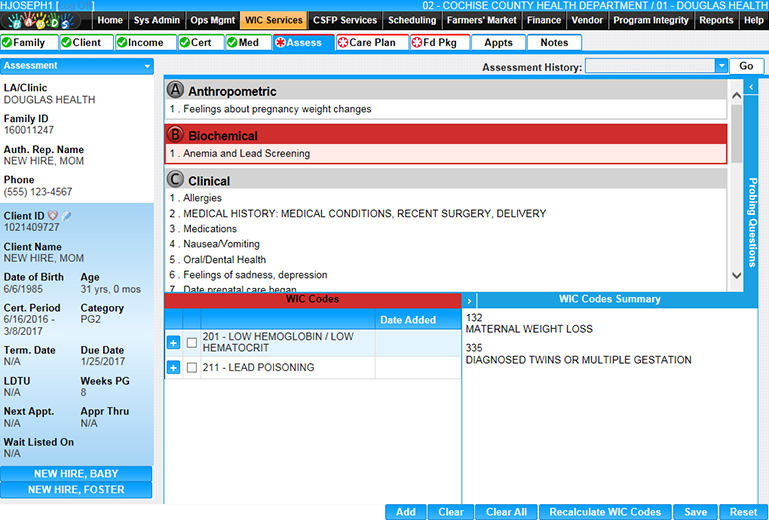Click the Go button
The height and width of the screenshot is (520, 769).
(746, 66)
